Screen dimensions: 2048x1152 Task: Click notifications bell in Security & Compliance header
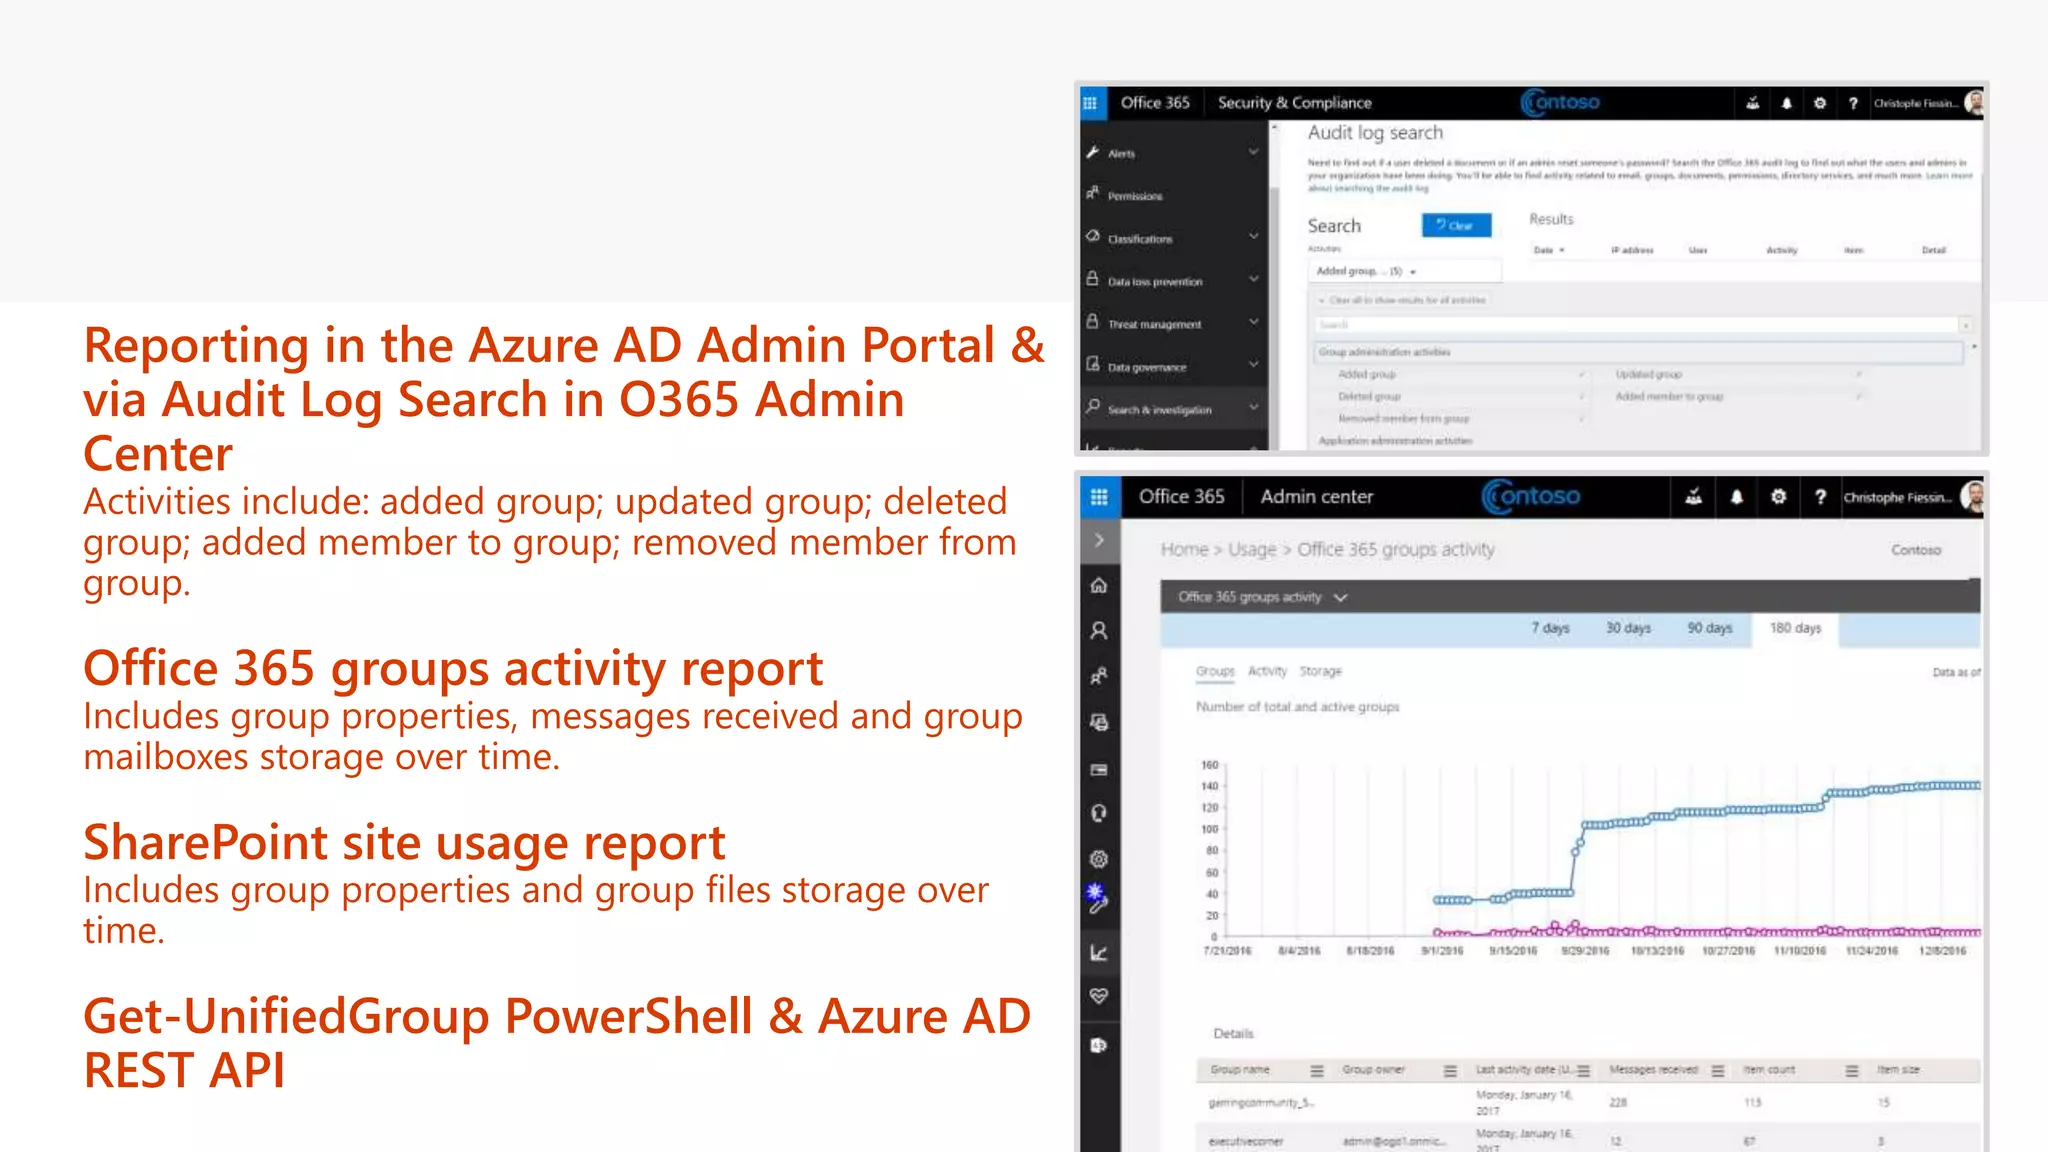1786,103
